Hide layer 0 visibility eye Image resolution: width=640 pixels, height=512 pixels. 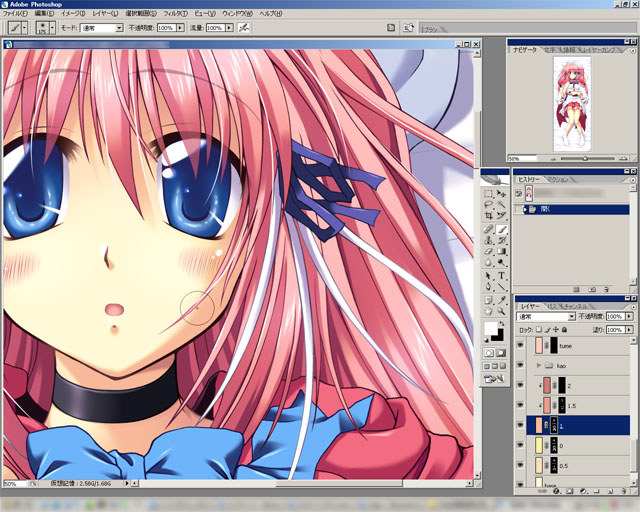[x=520, y=445]
